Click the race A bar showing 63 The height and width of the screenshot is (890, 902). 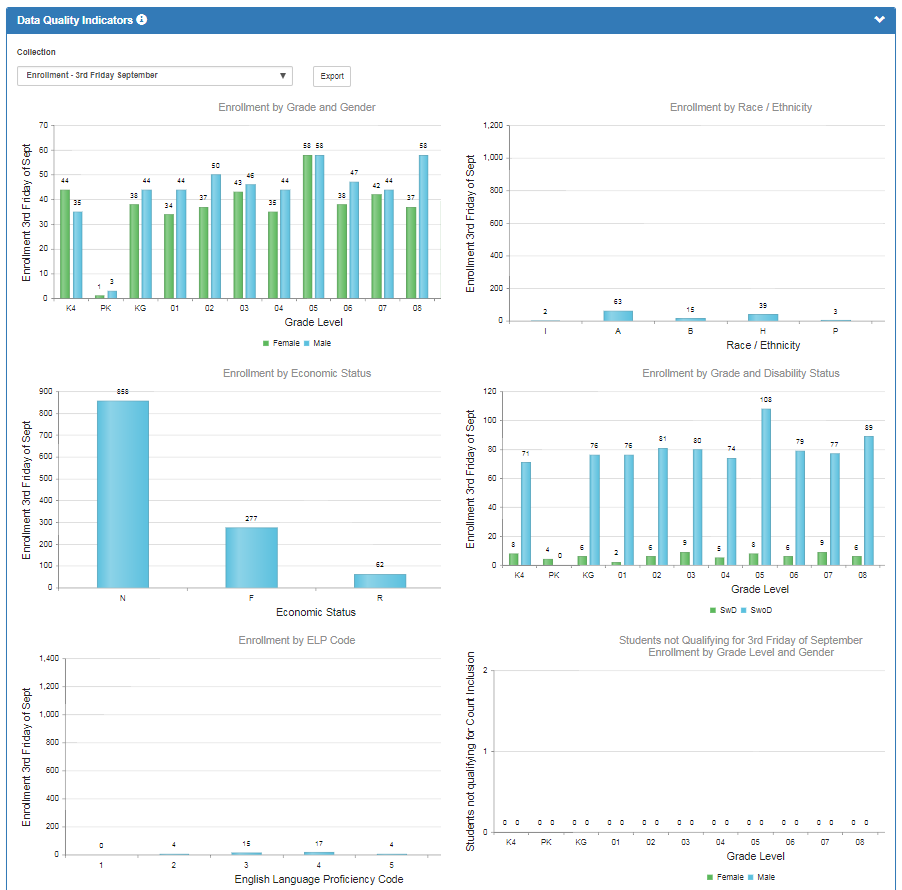(x=618, y=316)
